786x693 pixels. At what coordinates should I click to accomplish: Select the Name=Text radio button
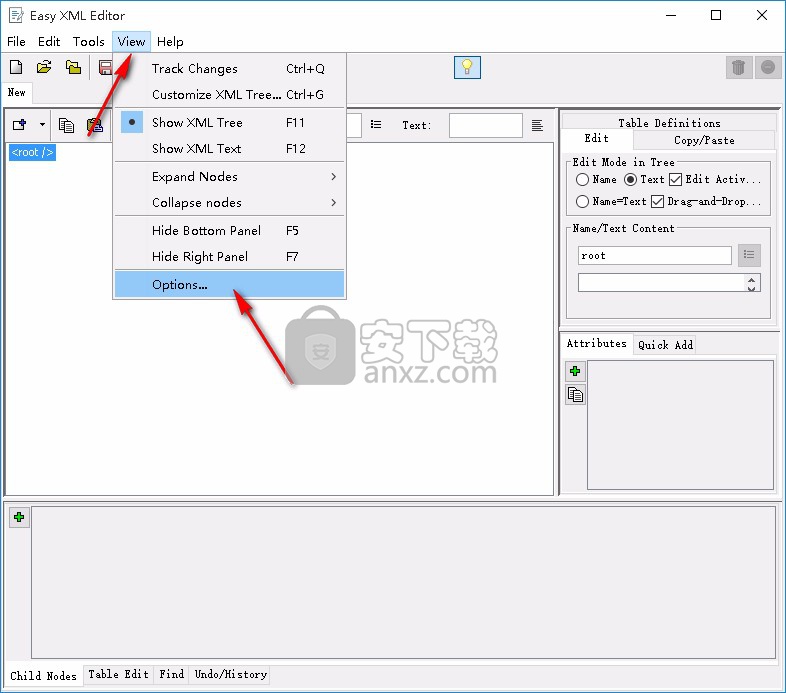point(582,201)
